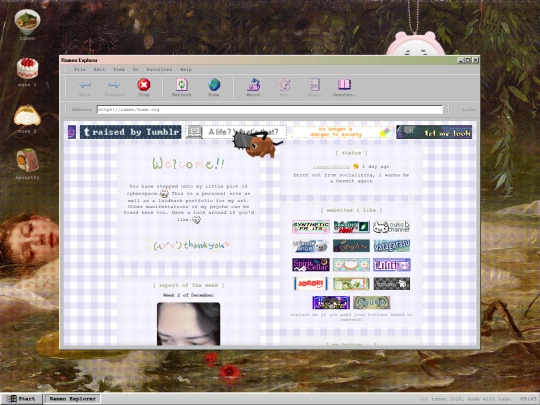Screen dimensions: 540x405
Task: Open the Art palette icon
Action: coord(284,85)
